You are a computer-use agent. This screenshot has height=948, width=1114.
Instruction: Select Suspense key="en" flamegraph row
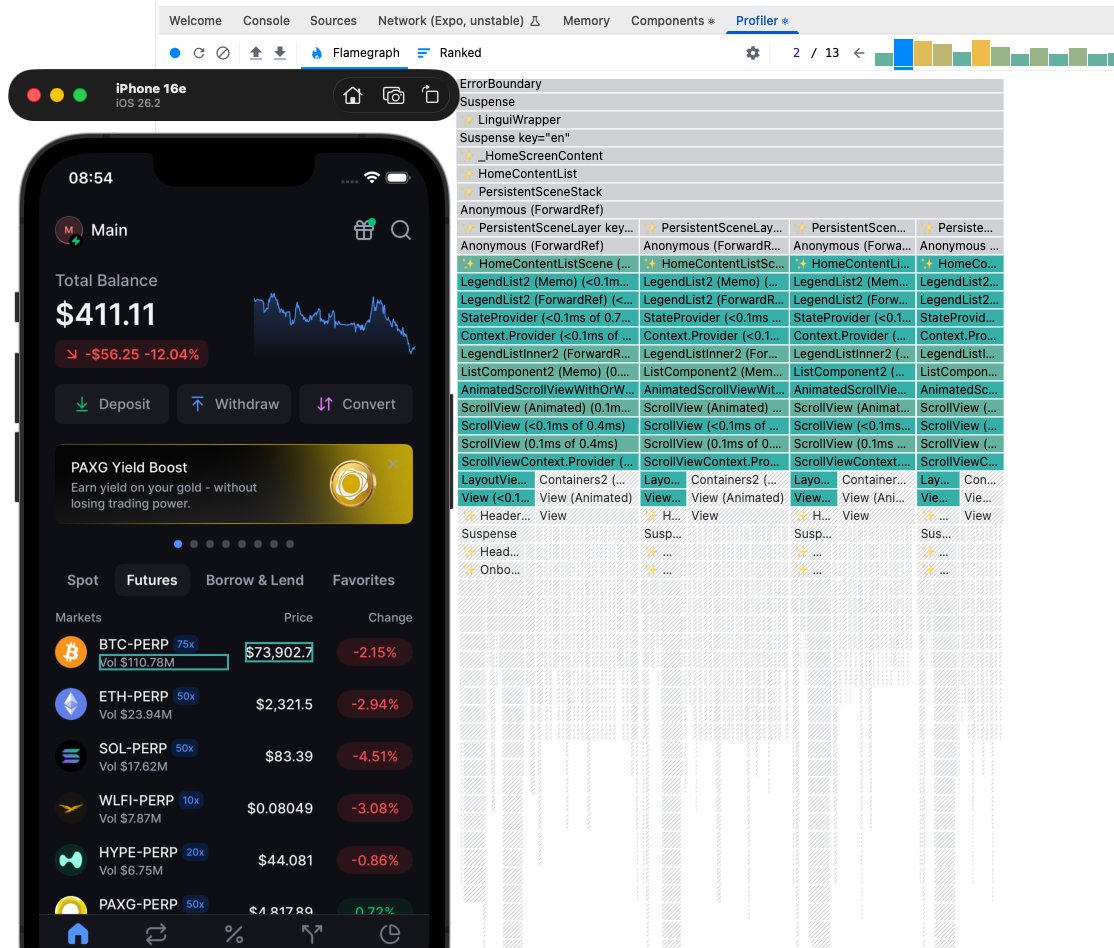click(730, 138)
